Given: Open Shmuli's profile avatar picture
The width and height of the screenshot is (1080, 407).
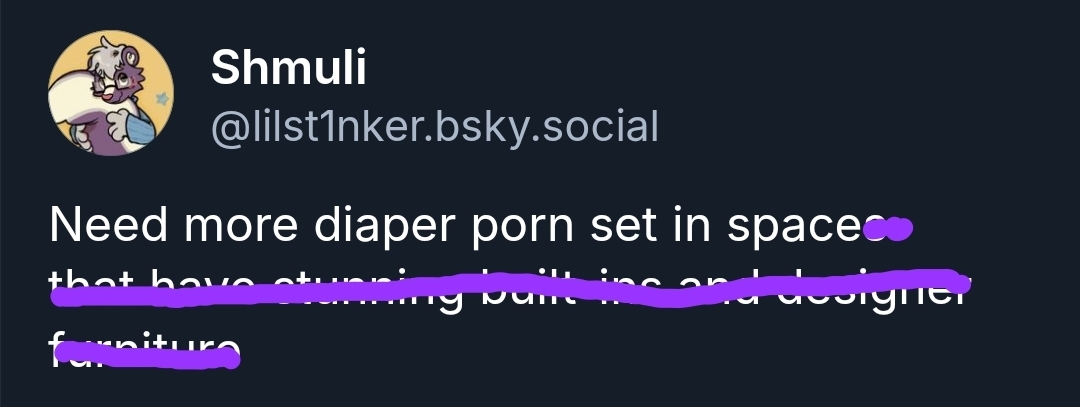Looking at the screenshot, I should tap(111, 93).
